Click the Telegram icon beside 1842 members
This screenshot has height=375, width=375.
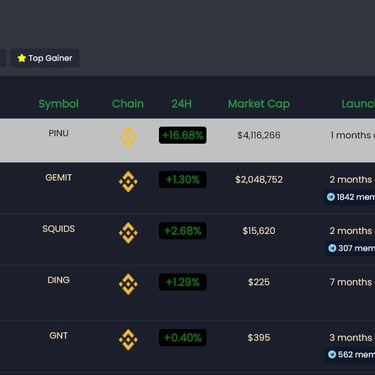click(x=331, y=197)
